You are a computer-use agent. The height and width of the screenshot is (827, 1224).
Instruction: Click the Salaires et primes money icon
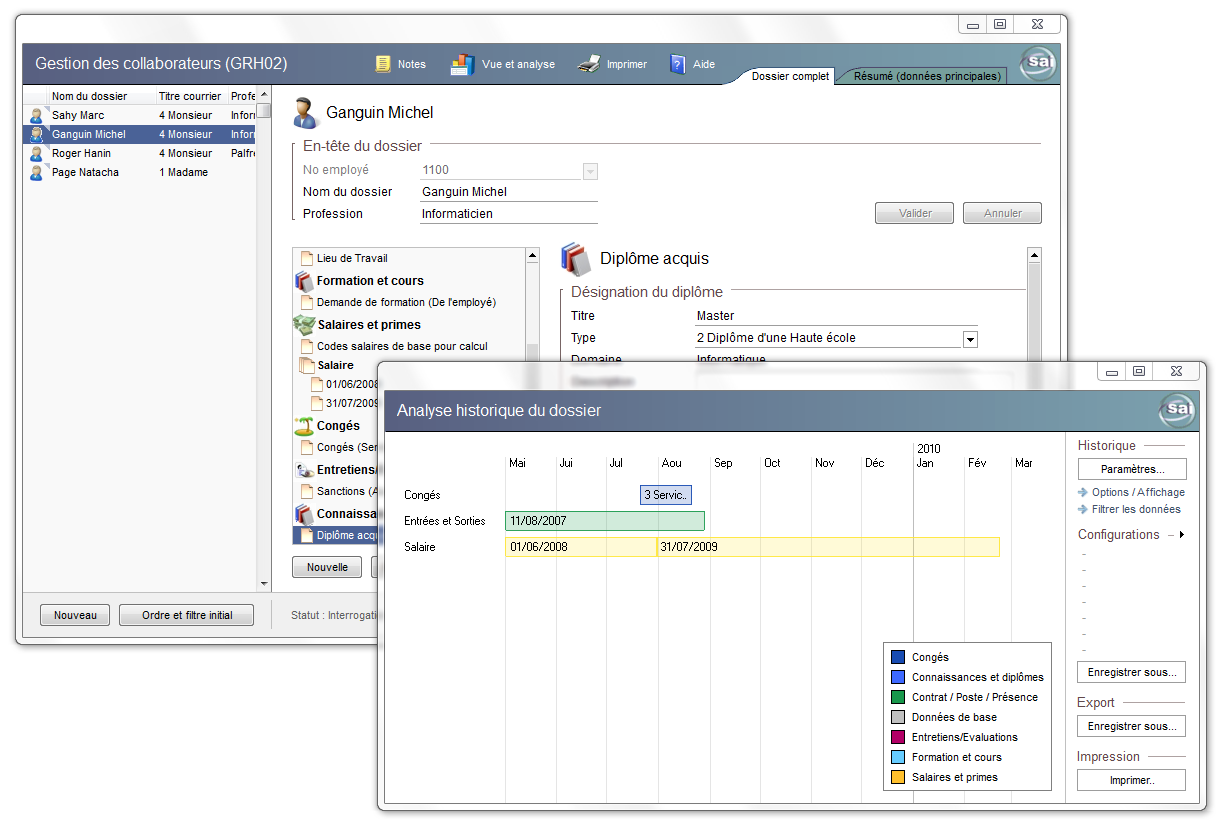pyautogui.click(x=304, y=325)
